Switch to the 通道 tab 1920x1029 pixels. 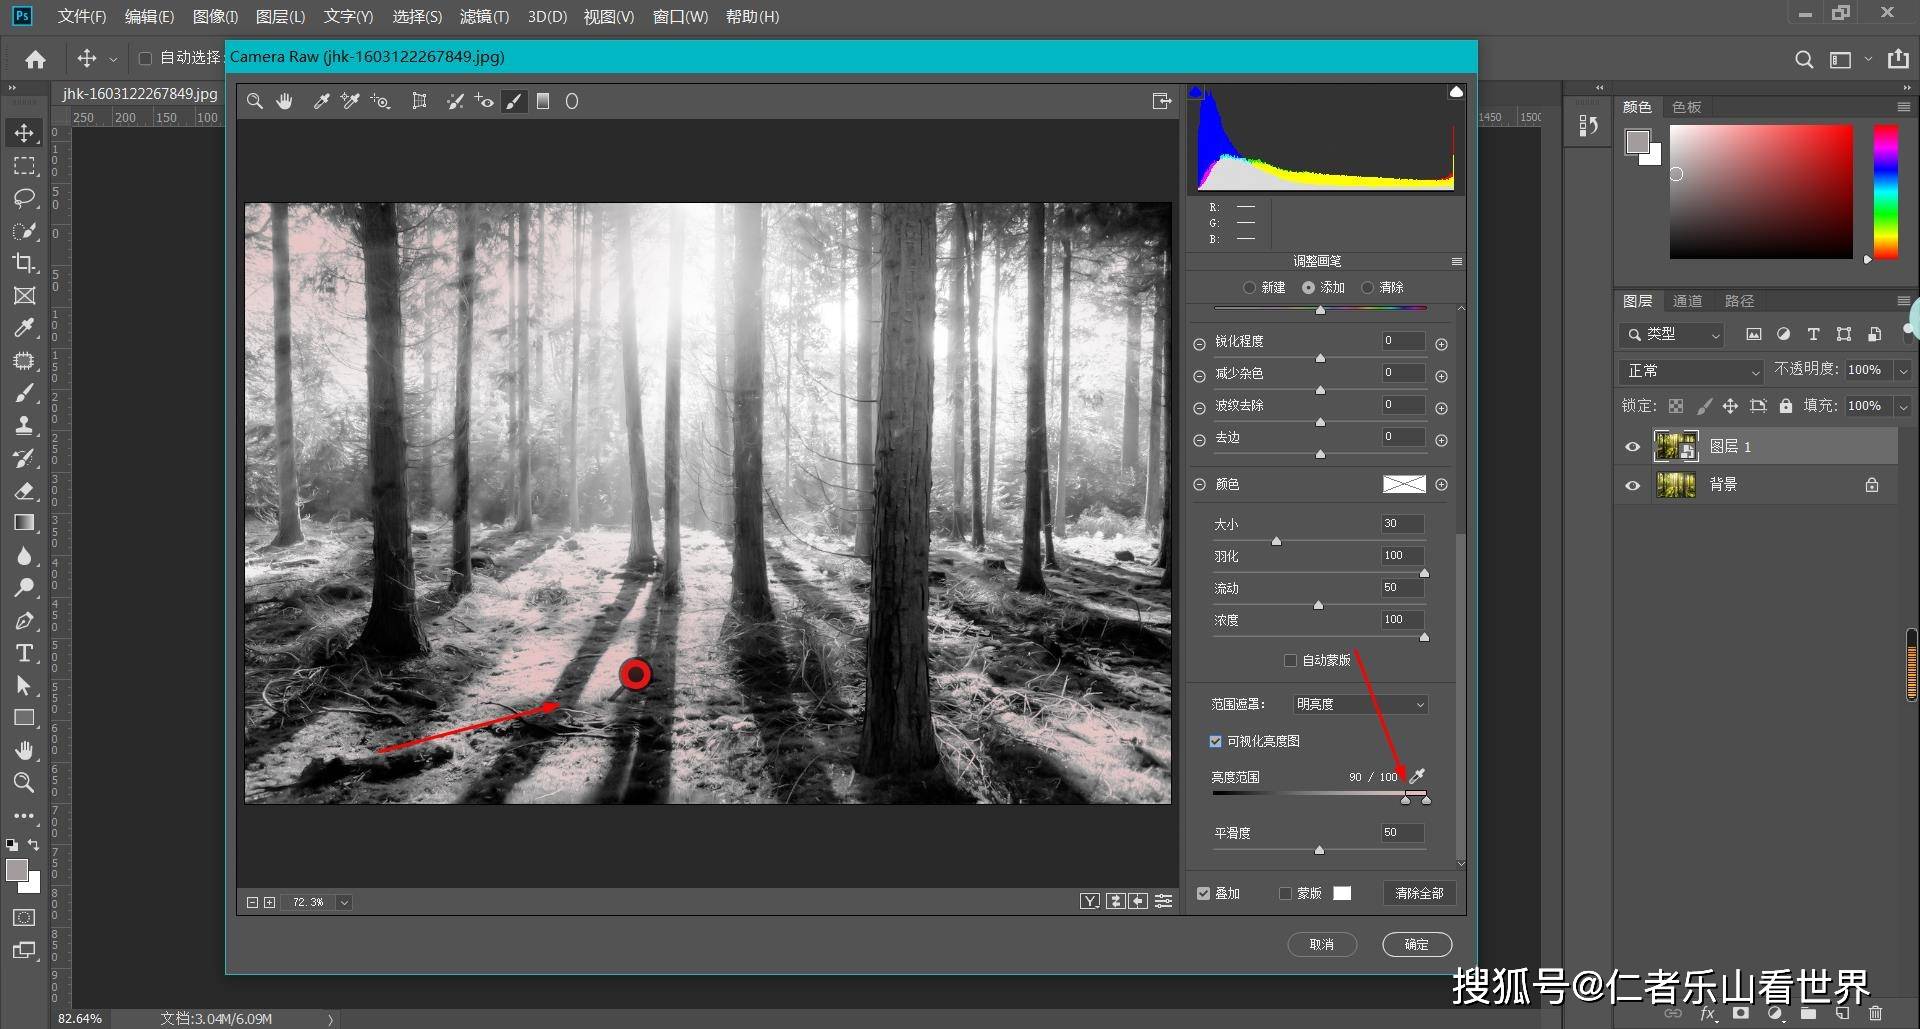pos(1687,301)
